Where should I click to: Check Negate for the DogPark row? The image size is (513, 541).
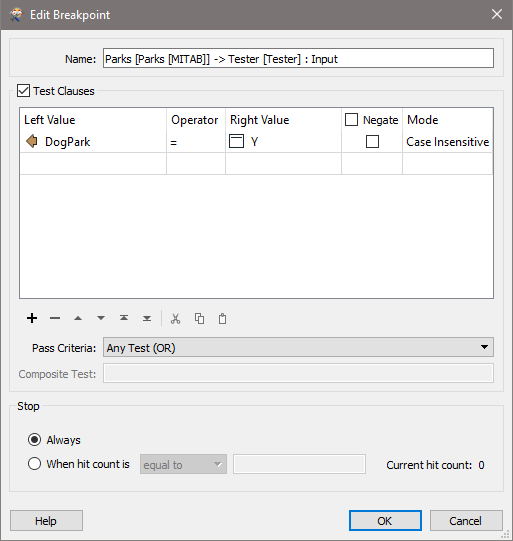tap(372, 141)
